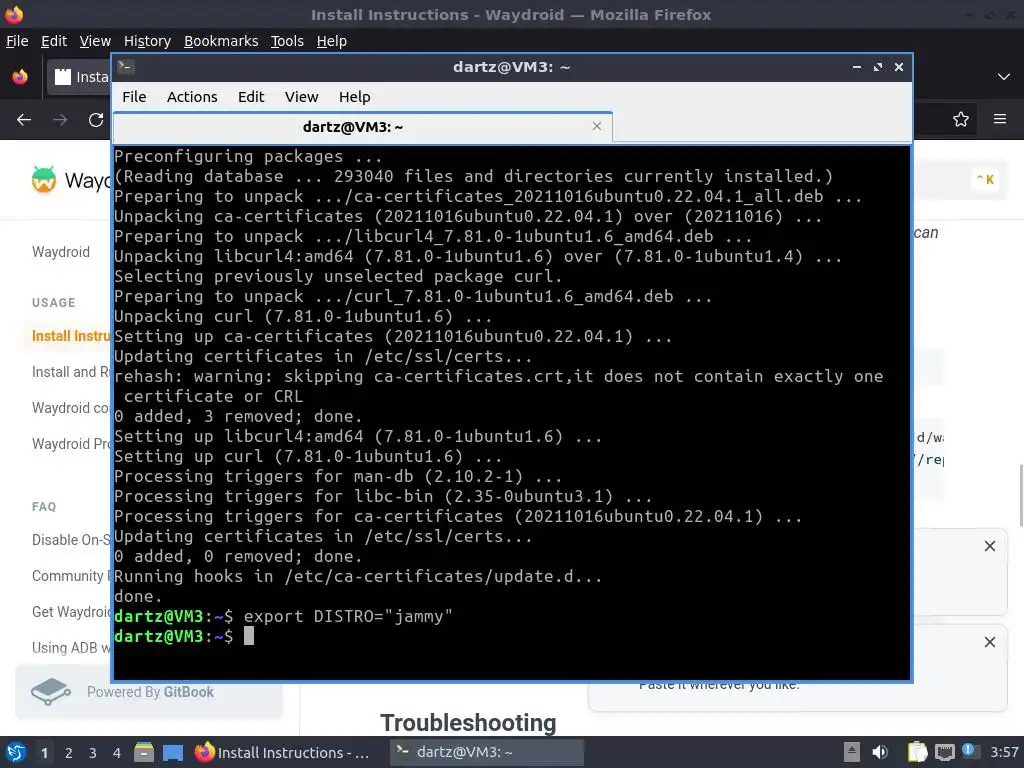The height and width of the screenshot is (768, 1024).
Task: Click the removable media eject tray icon
Action: point(852,752)
